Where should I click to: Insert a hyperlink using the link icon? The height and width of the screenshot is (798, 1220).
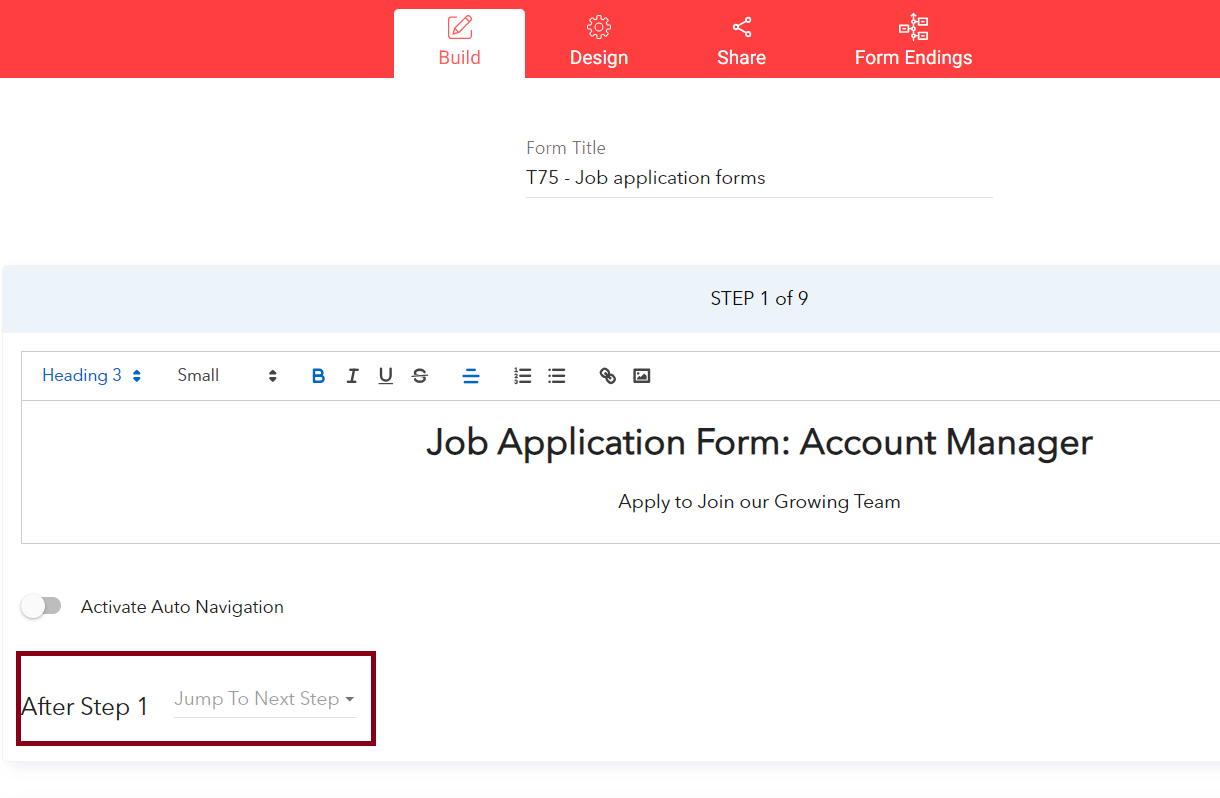click(607, 375)
